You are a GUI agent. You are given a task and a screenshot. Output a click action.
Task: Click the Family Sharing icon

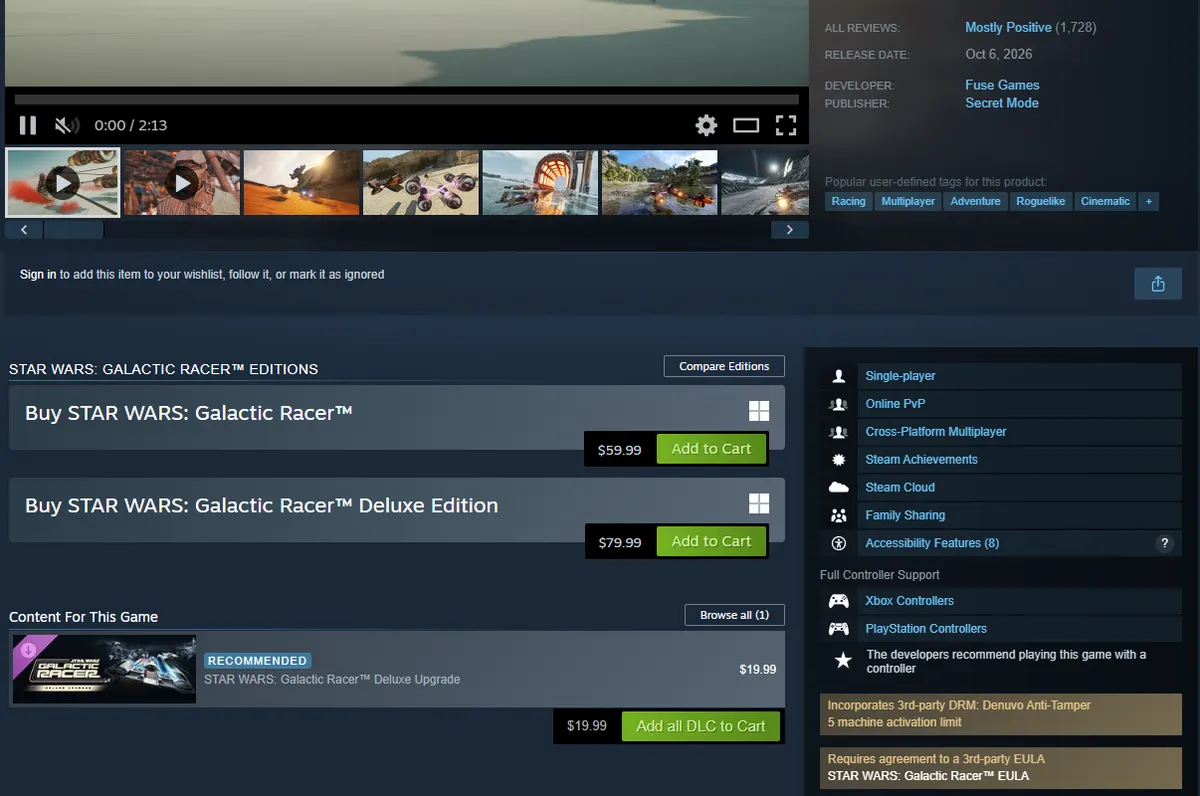(839, 516)
